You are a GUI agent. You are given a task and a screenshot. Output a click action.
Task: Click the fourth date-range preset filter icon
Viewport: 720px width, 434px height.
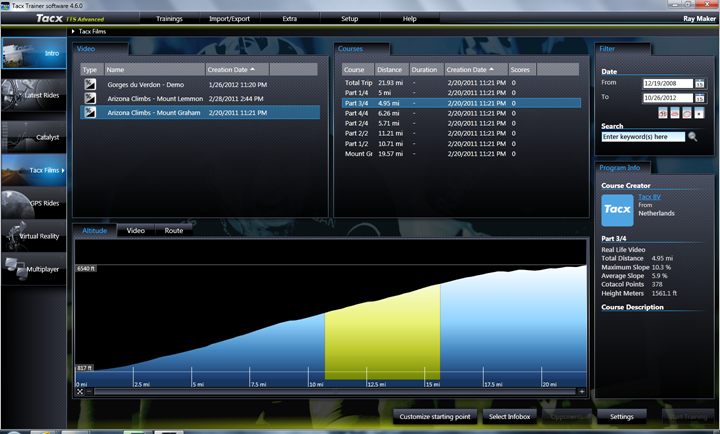tap(699, 113)
